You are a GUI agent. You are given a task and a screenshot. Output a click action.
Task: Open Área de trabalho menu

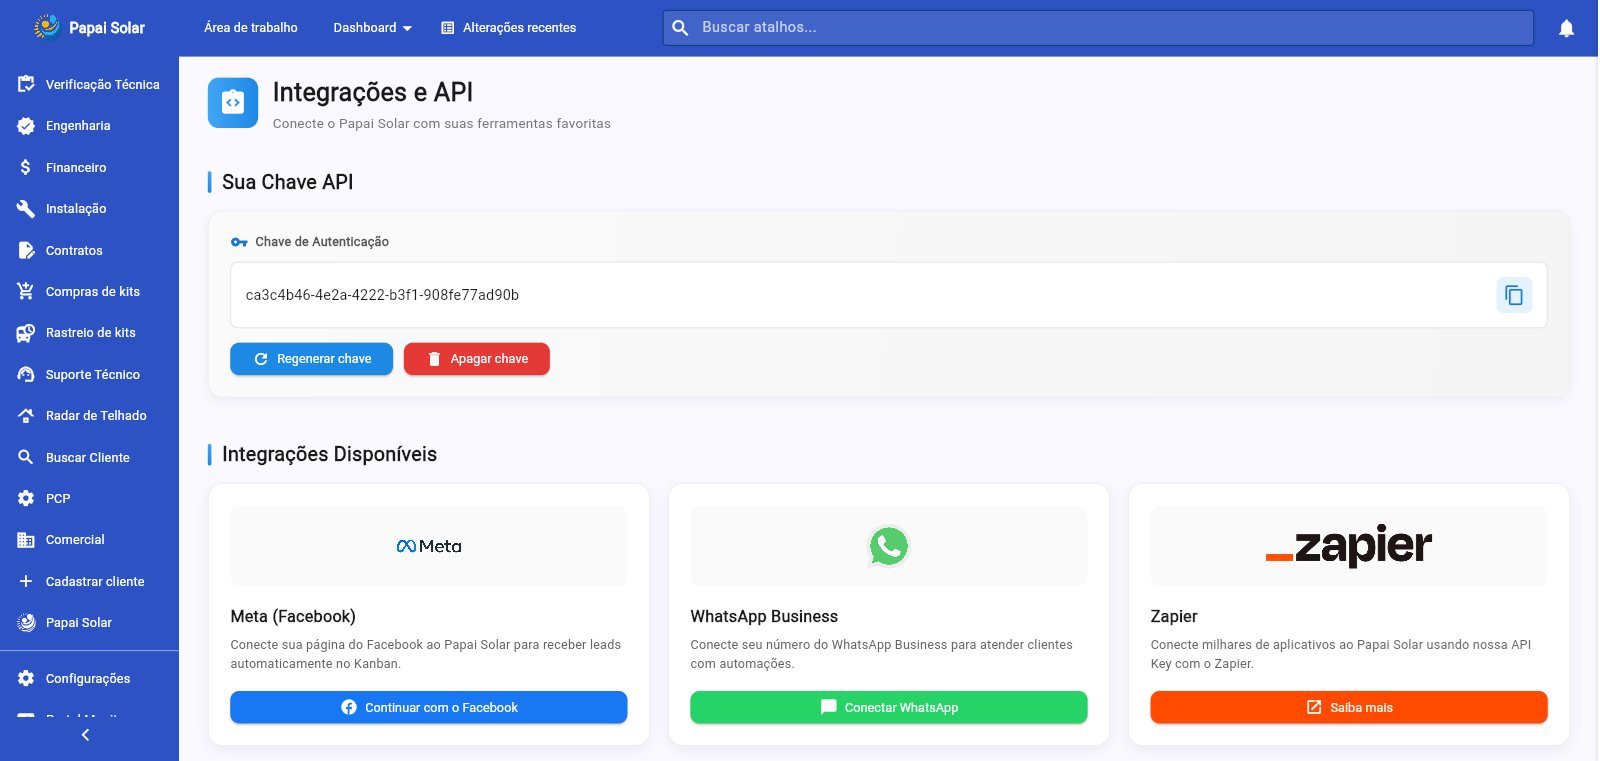pos(251,28)
